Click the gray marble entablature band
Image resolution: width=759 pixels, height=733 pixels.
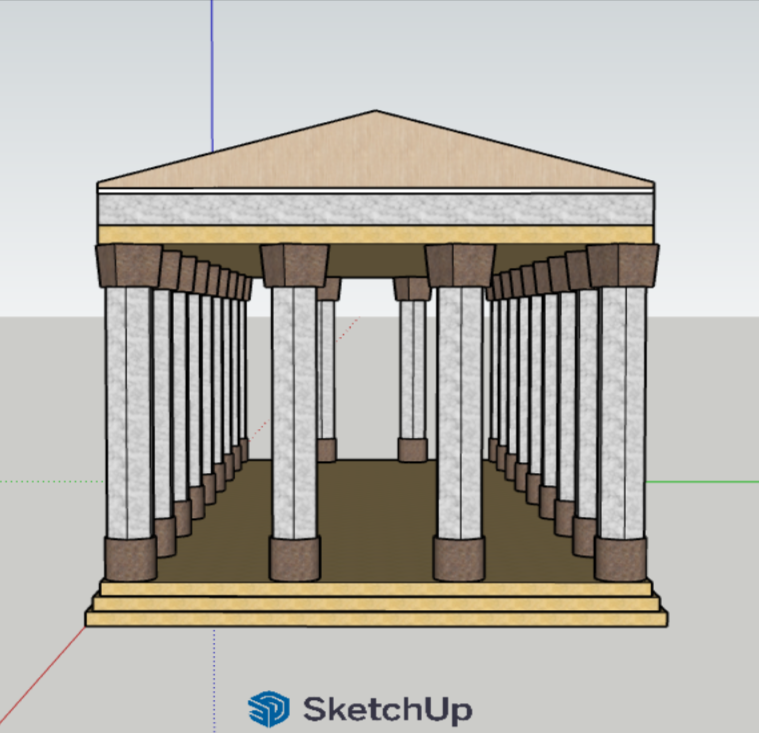click(x=376, y=210)
